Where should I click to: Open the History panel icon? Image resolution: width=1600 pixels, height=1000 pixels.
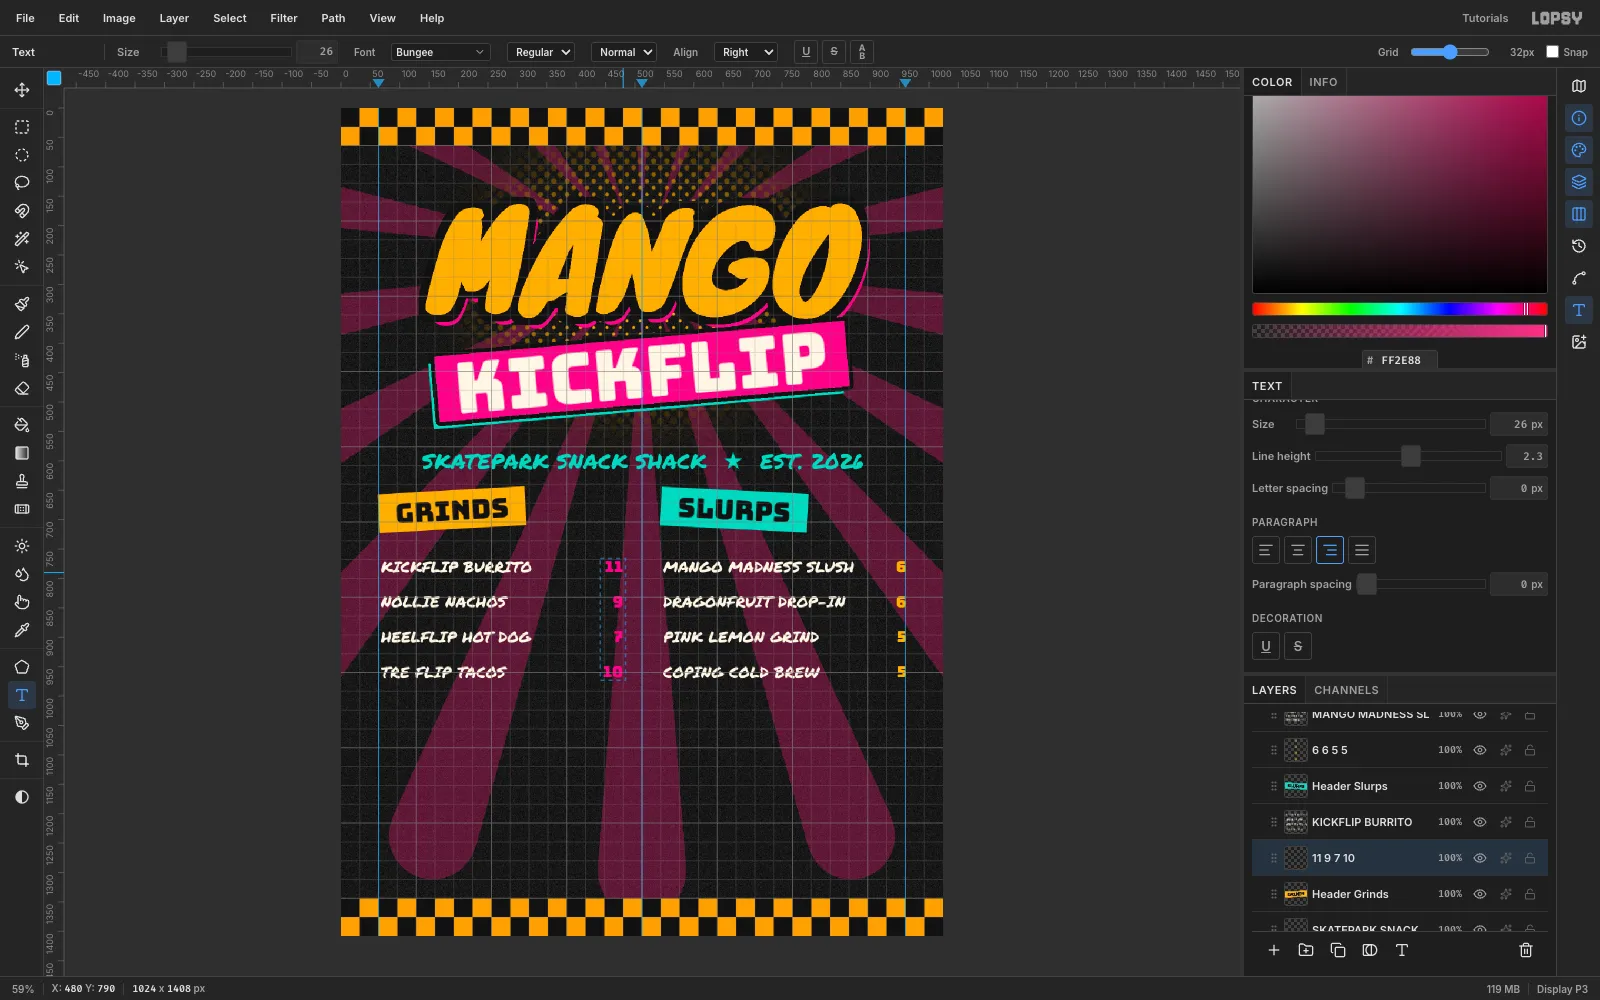1579,246
